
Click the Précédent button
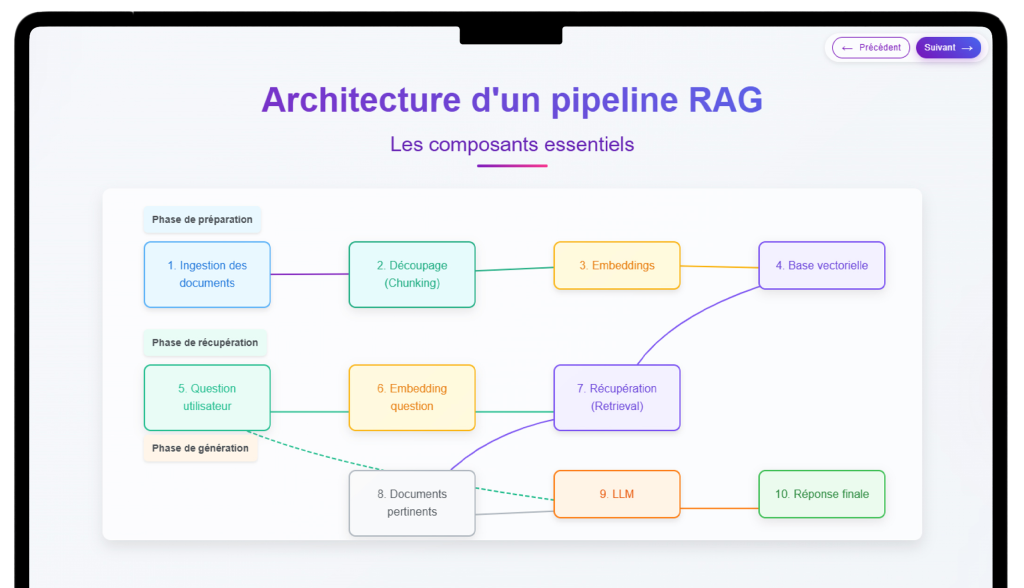click(x=871, y=48)
